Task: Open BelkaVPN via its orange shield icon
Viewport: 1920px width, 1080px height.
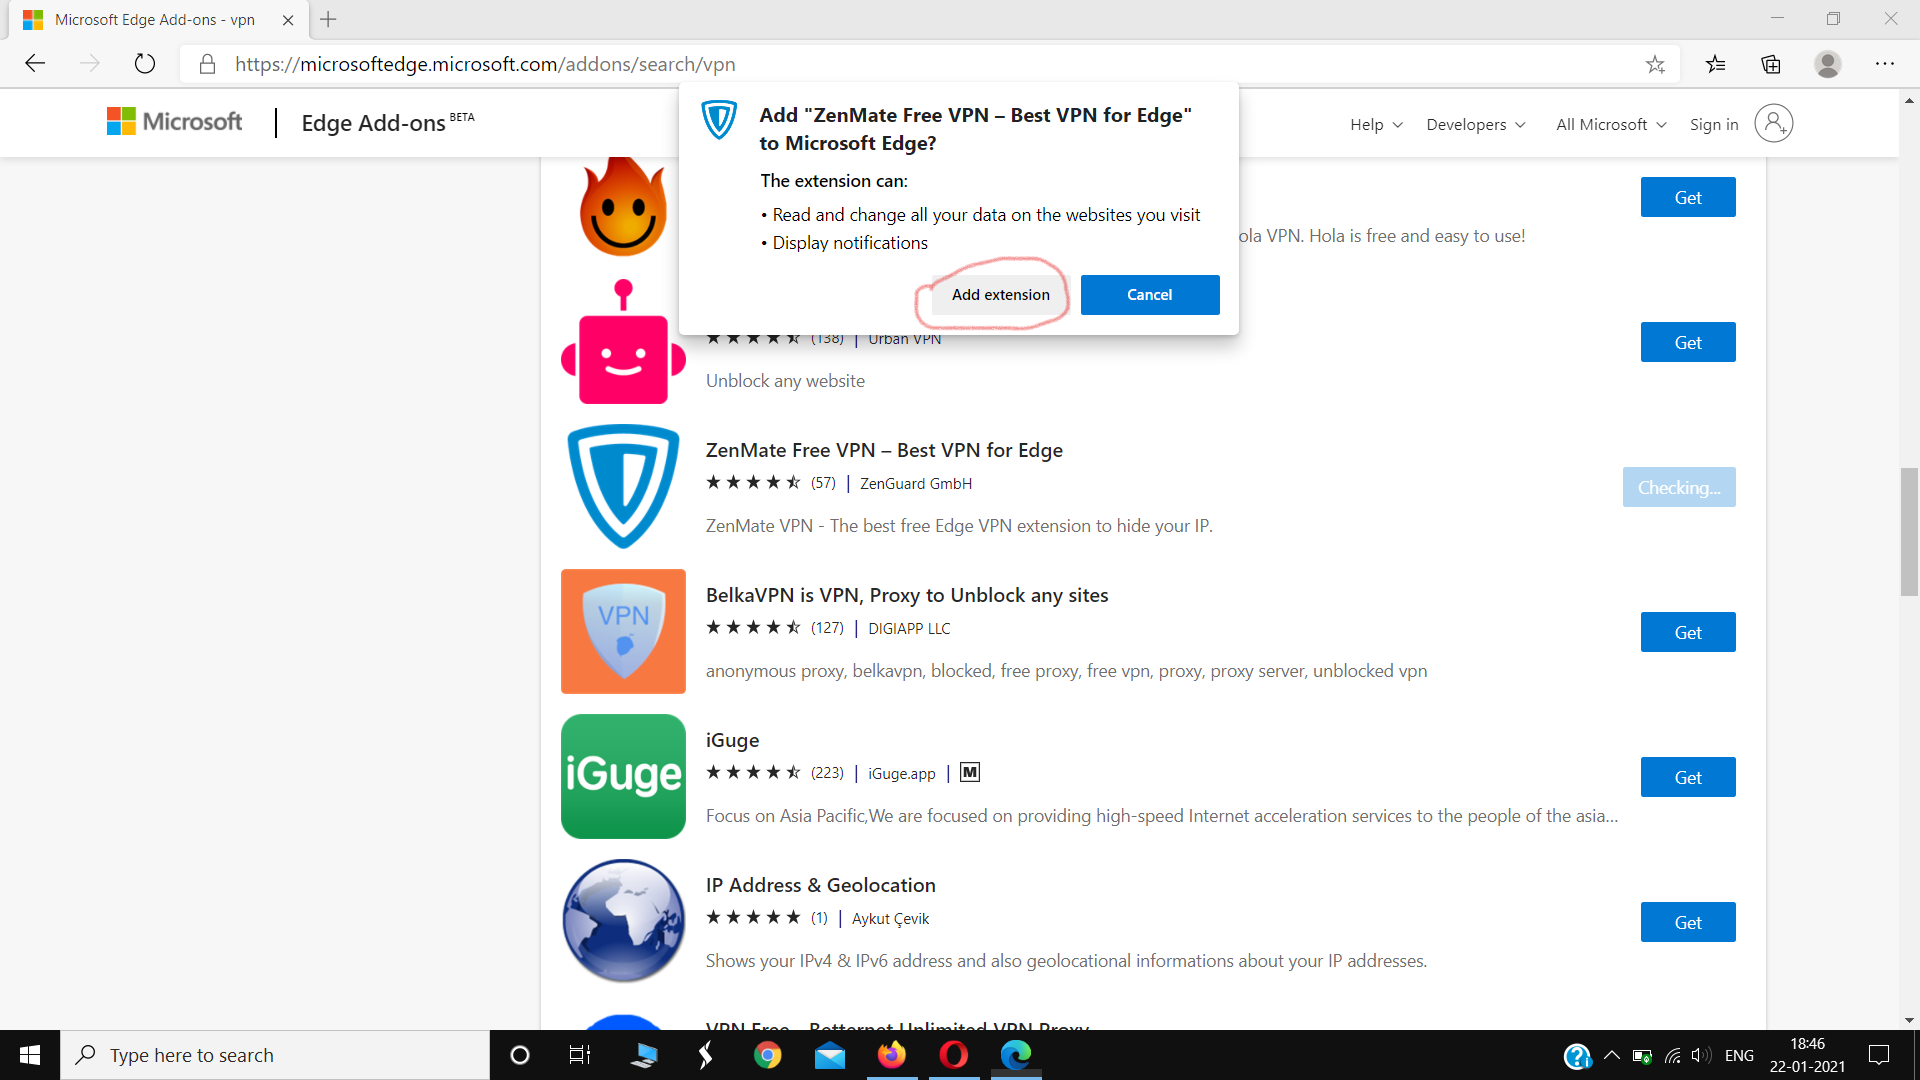Action: click(x=623, y=631)
